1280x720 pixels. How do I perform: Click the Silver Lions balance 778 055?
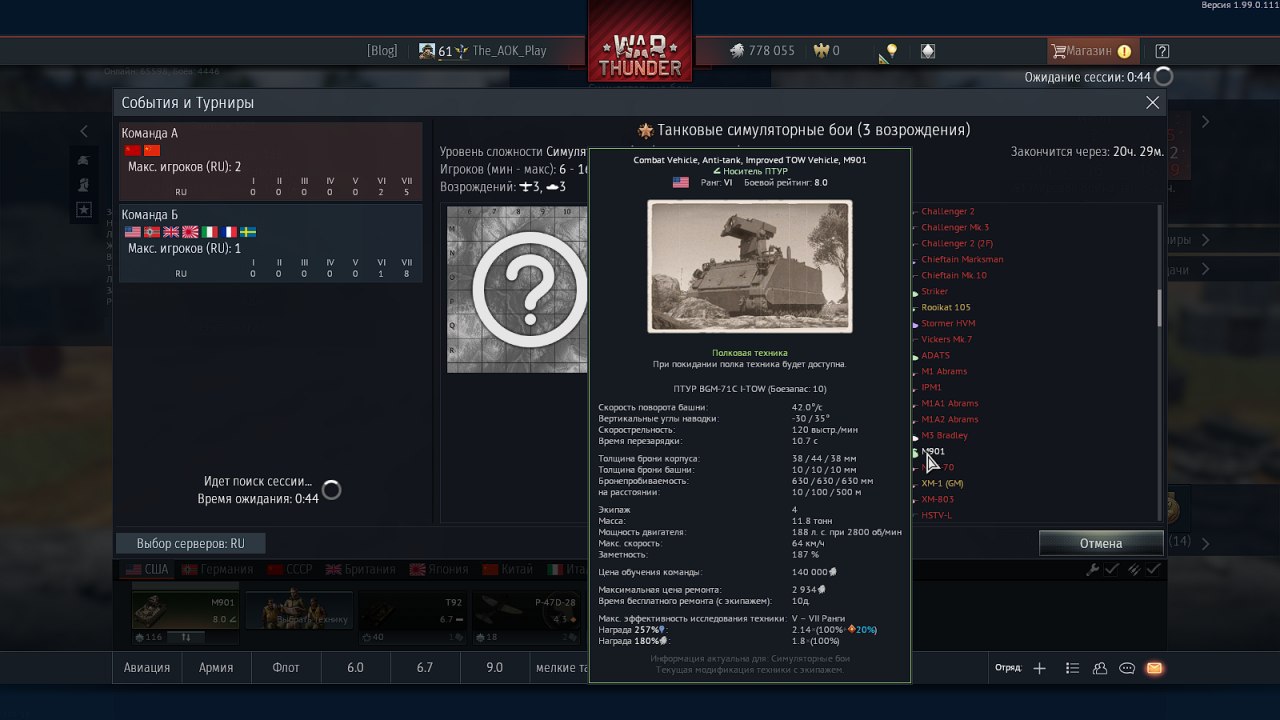pyautogui.click(x=762, y=51)
